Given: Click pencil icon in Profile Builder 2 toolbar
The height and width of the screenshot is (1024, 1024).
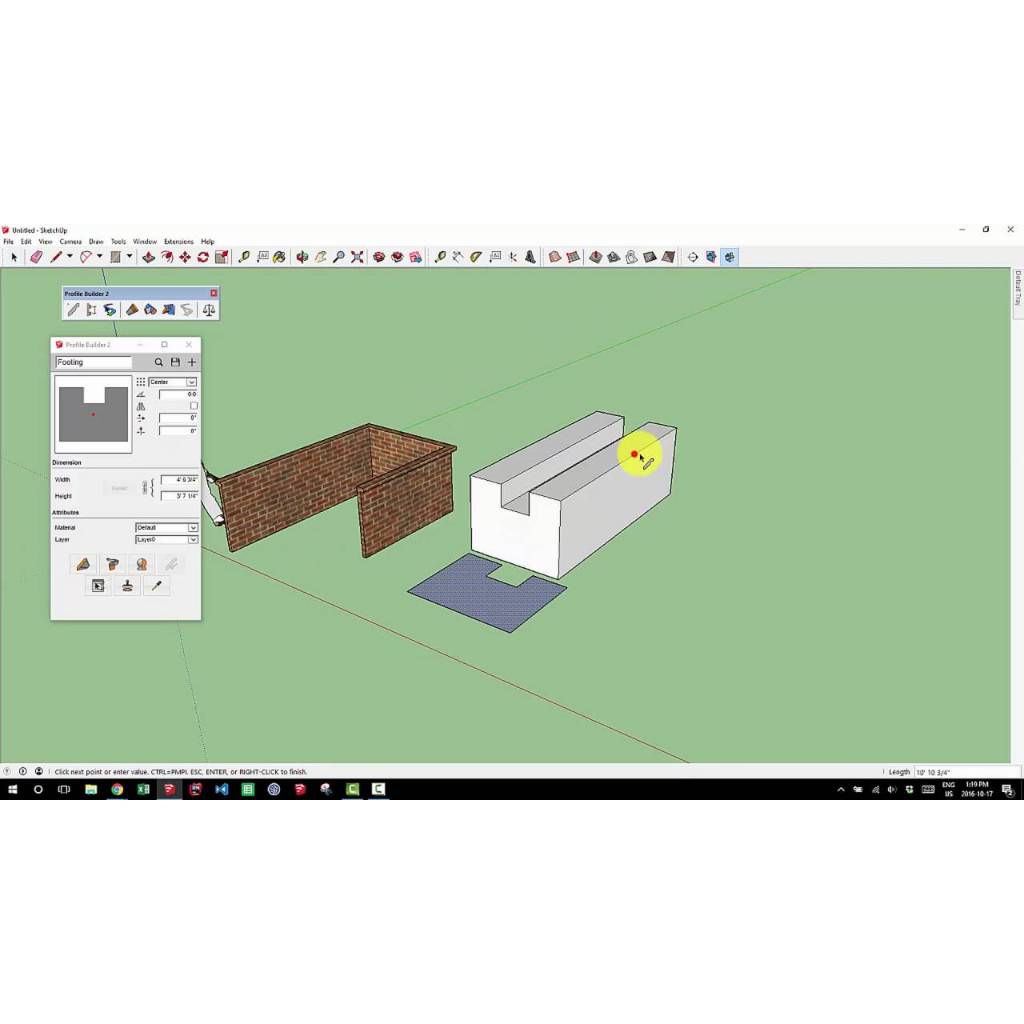Looking at the screenshot, I should click(73, 310).
